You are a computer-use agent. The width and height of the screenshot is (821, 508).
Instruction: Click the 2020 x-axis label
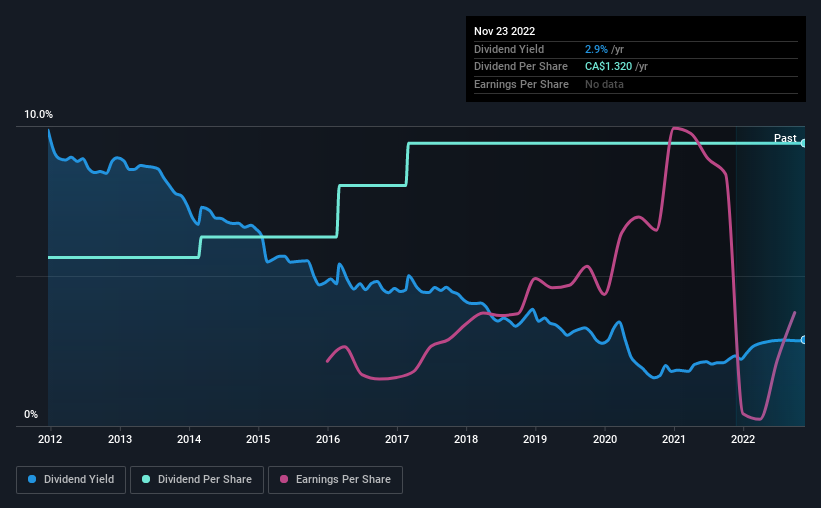605,439
